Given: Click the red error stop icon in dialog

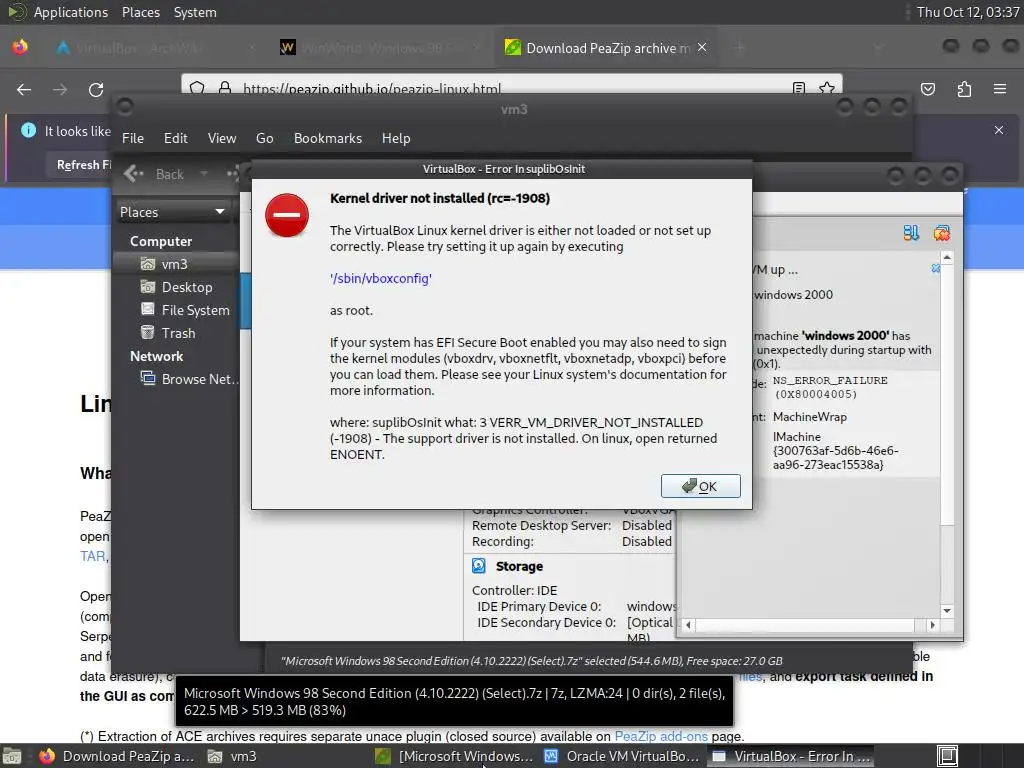Looking at the screenshot, I should coord(287,215).
